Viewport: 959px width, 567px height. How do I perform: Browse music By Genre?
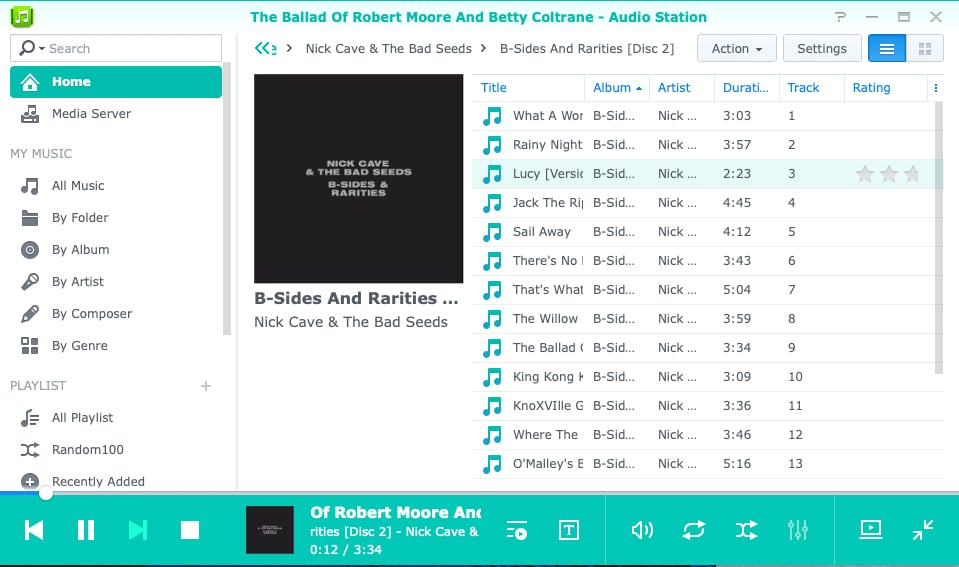[x=116, y=346]
